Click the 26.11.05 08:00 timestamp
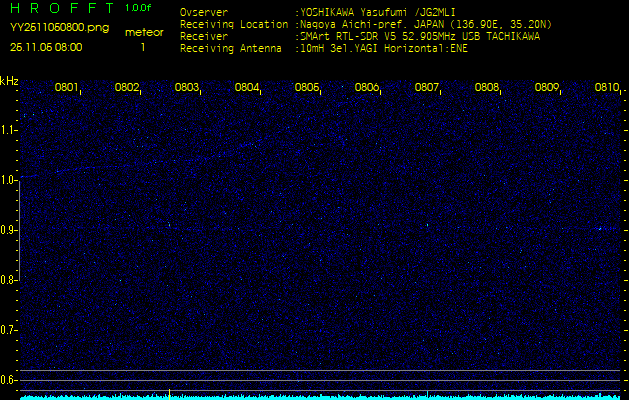Screen dimensions: 629x400 click(46, 46)
